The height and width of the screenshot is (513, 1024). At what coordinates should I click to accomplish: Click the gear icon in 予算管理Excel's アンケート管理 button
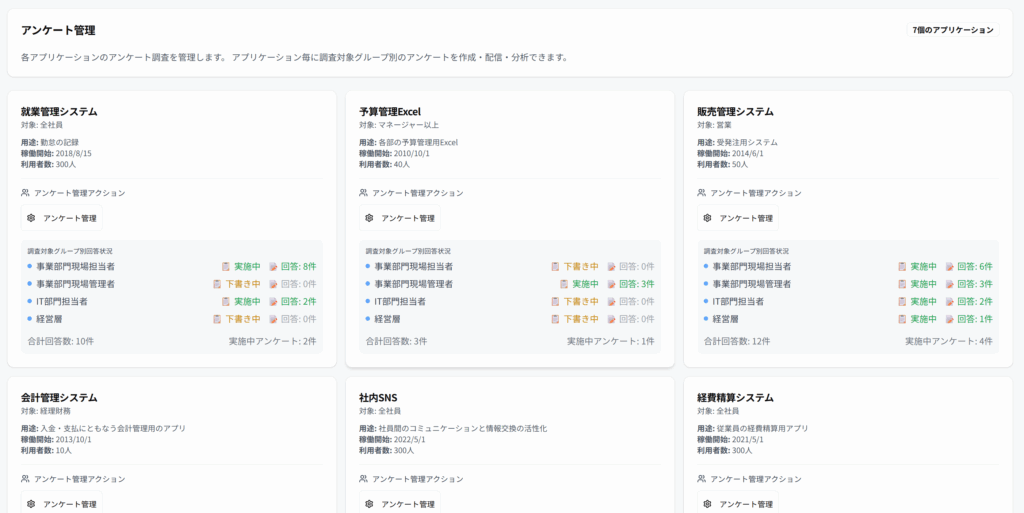point(369,218)
